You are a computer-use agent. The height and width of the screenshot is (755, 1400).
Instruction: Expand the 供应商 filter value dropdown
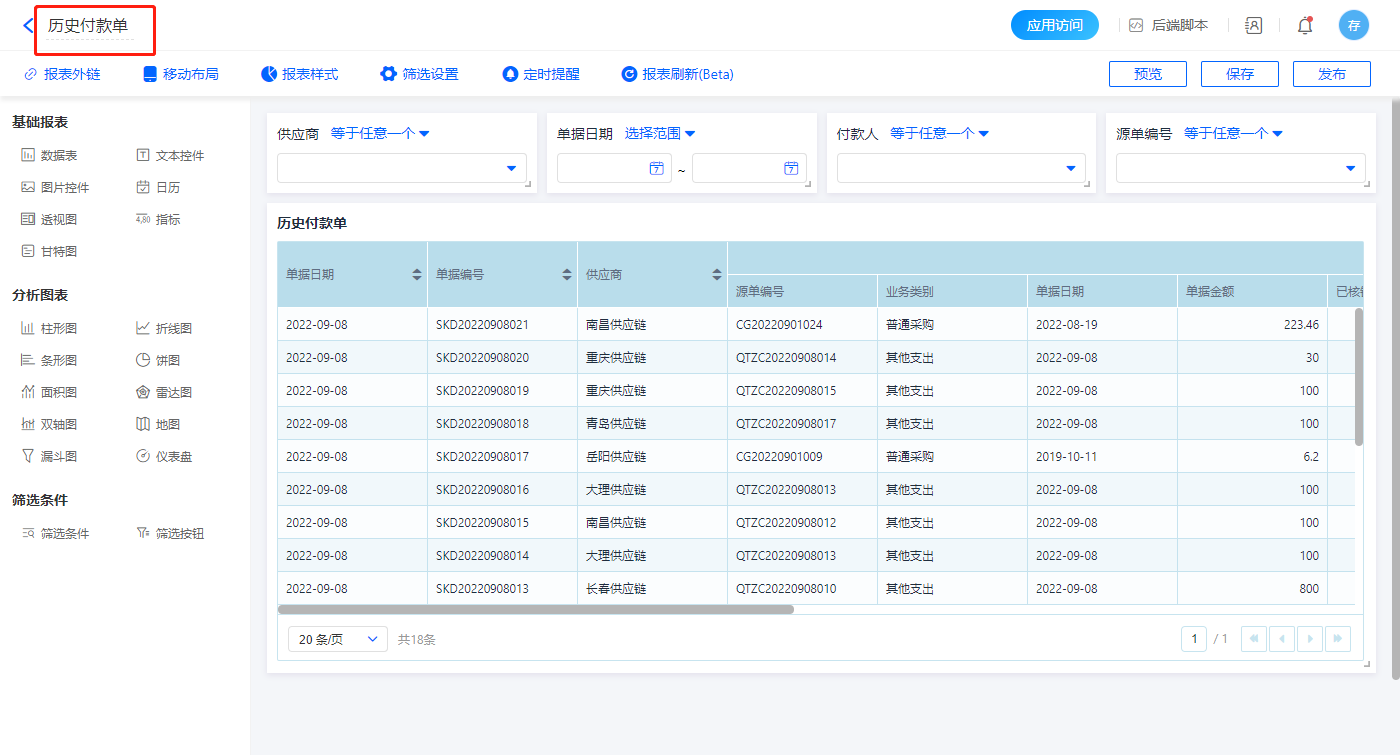(512, 168)
